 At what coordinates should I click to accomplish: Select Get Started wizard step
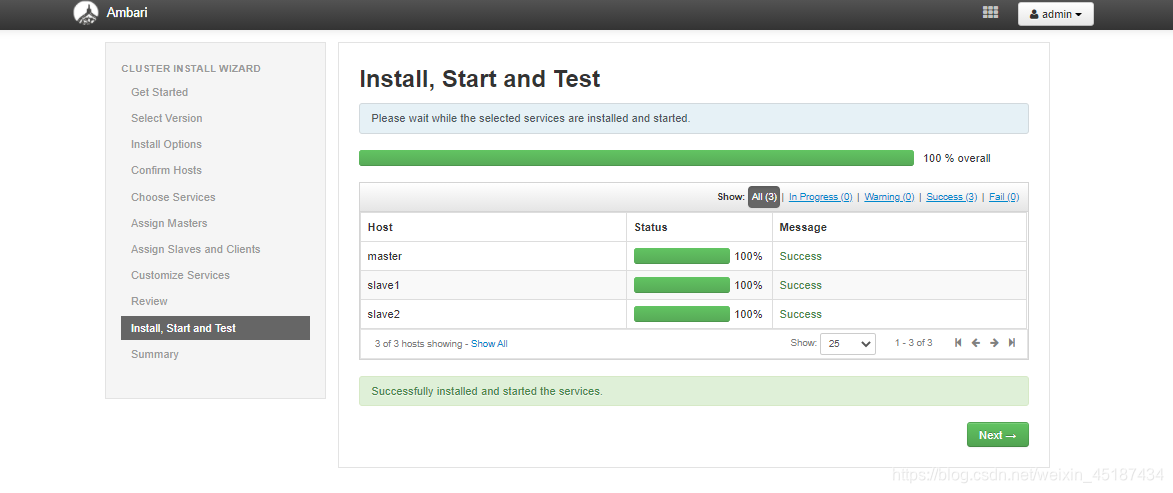(x=159, y=92)
